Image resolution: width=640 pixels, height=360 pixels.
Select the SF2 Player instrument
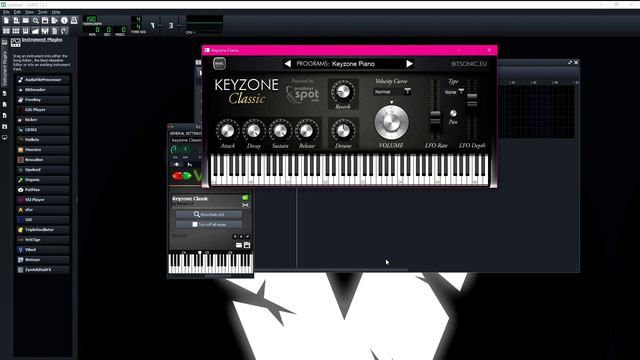coord(43,200)
